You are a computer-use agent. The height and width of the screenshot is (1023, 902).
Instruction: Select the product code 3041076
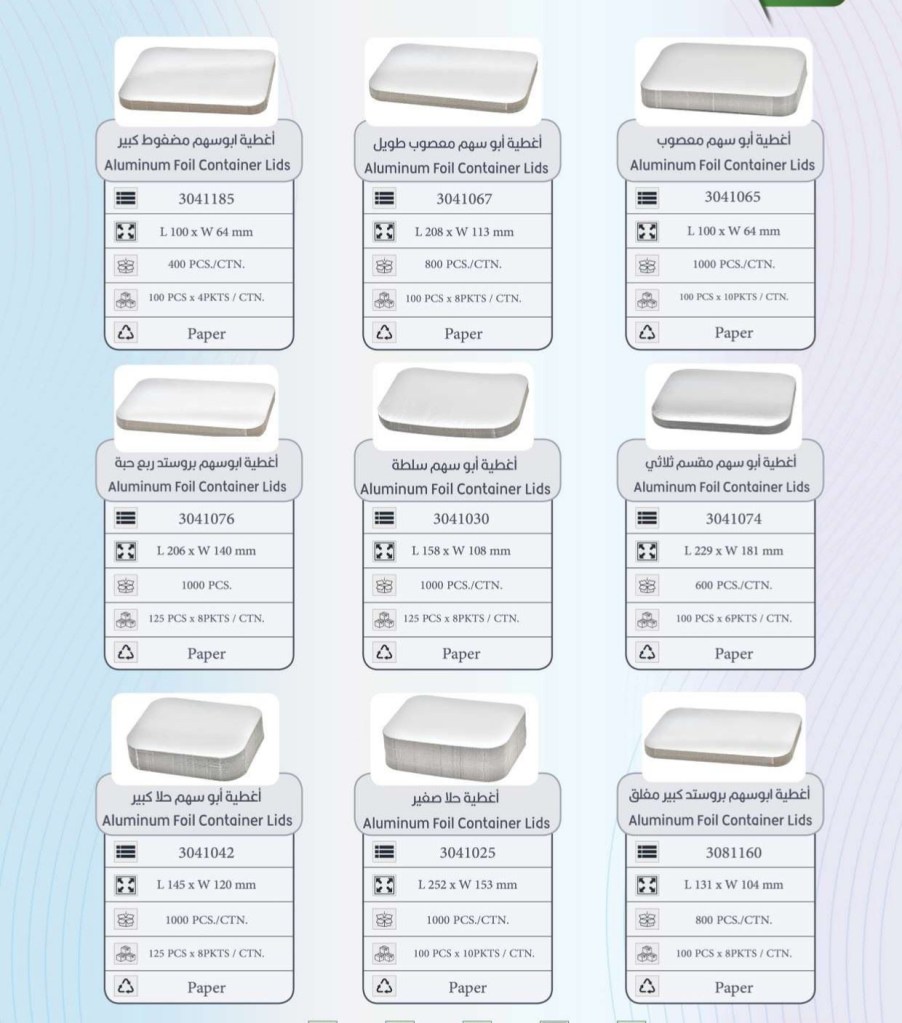(206, 519)
